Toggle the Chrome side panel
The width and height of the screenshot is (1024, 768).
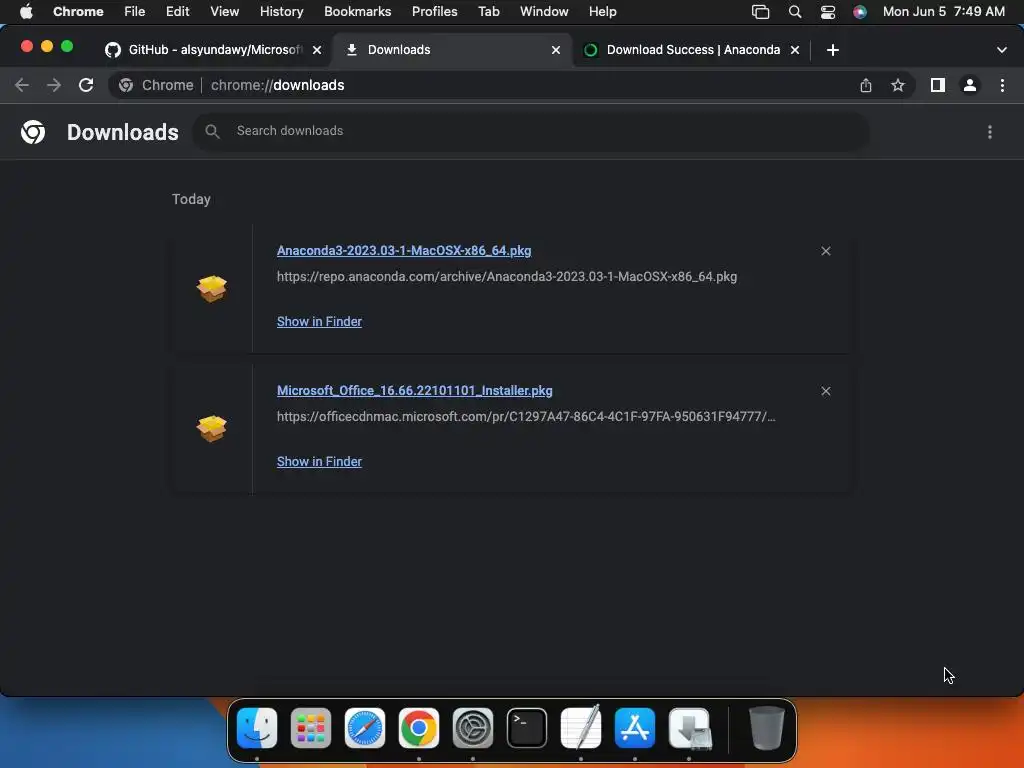pyautogui.click(x=938, y=85)
